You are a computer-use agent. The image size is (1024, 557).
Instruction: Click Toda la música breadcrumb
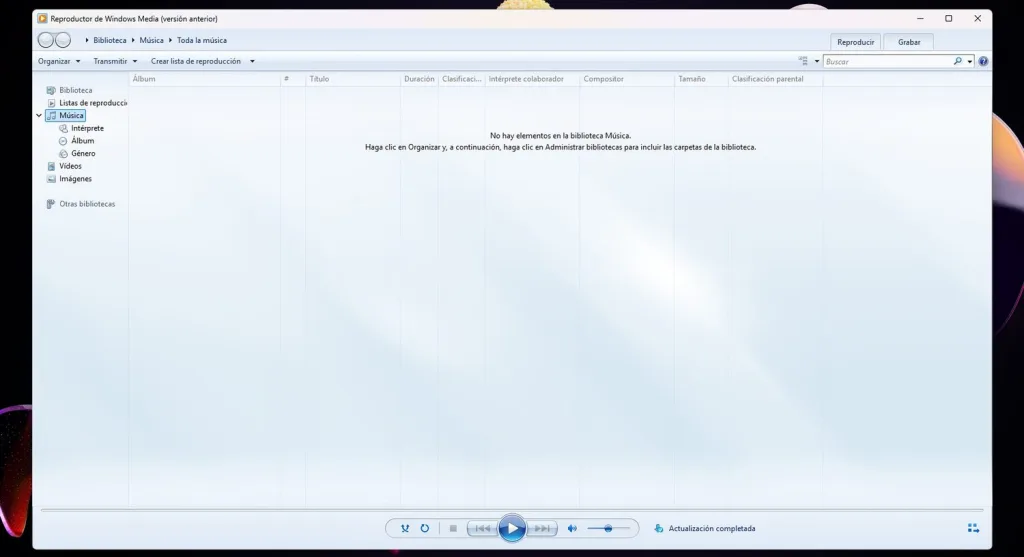(x=202, y=40)
